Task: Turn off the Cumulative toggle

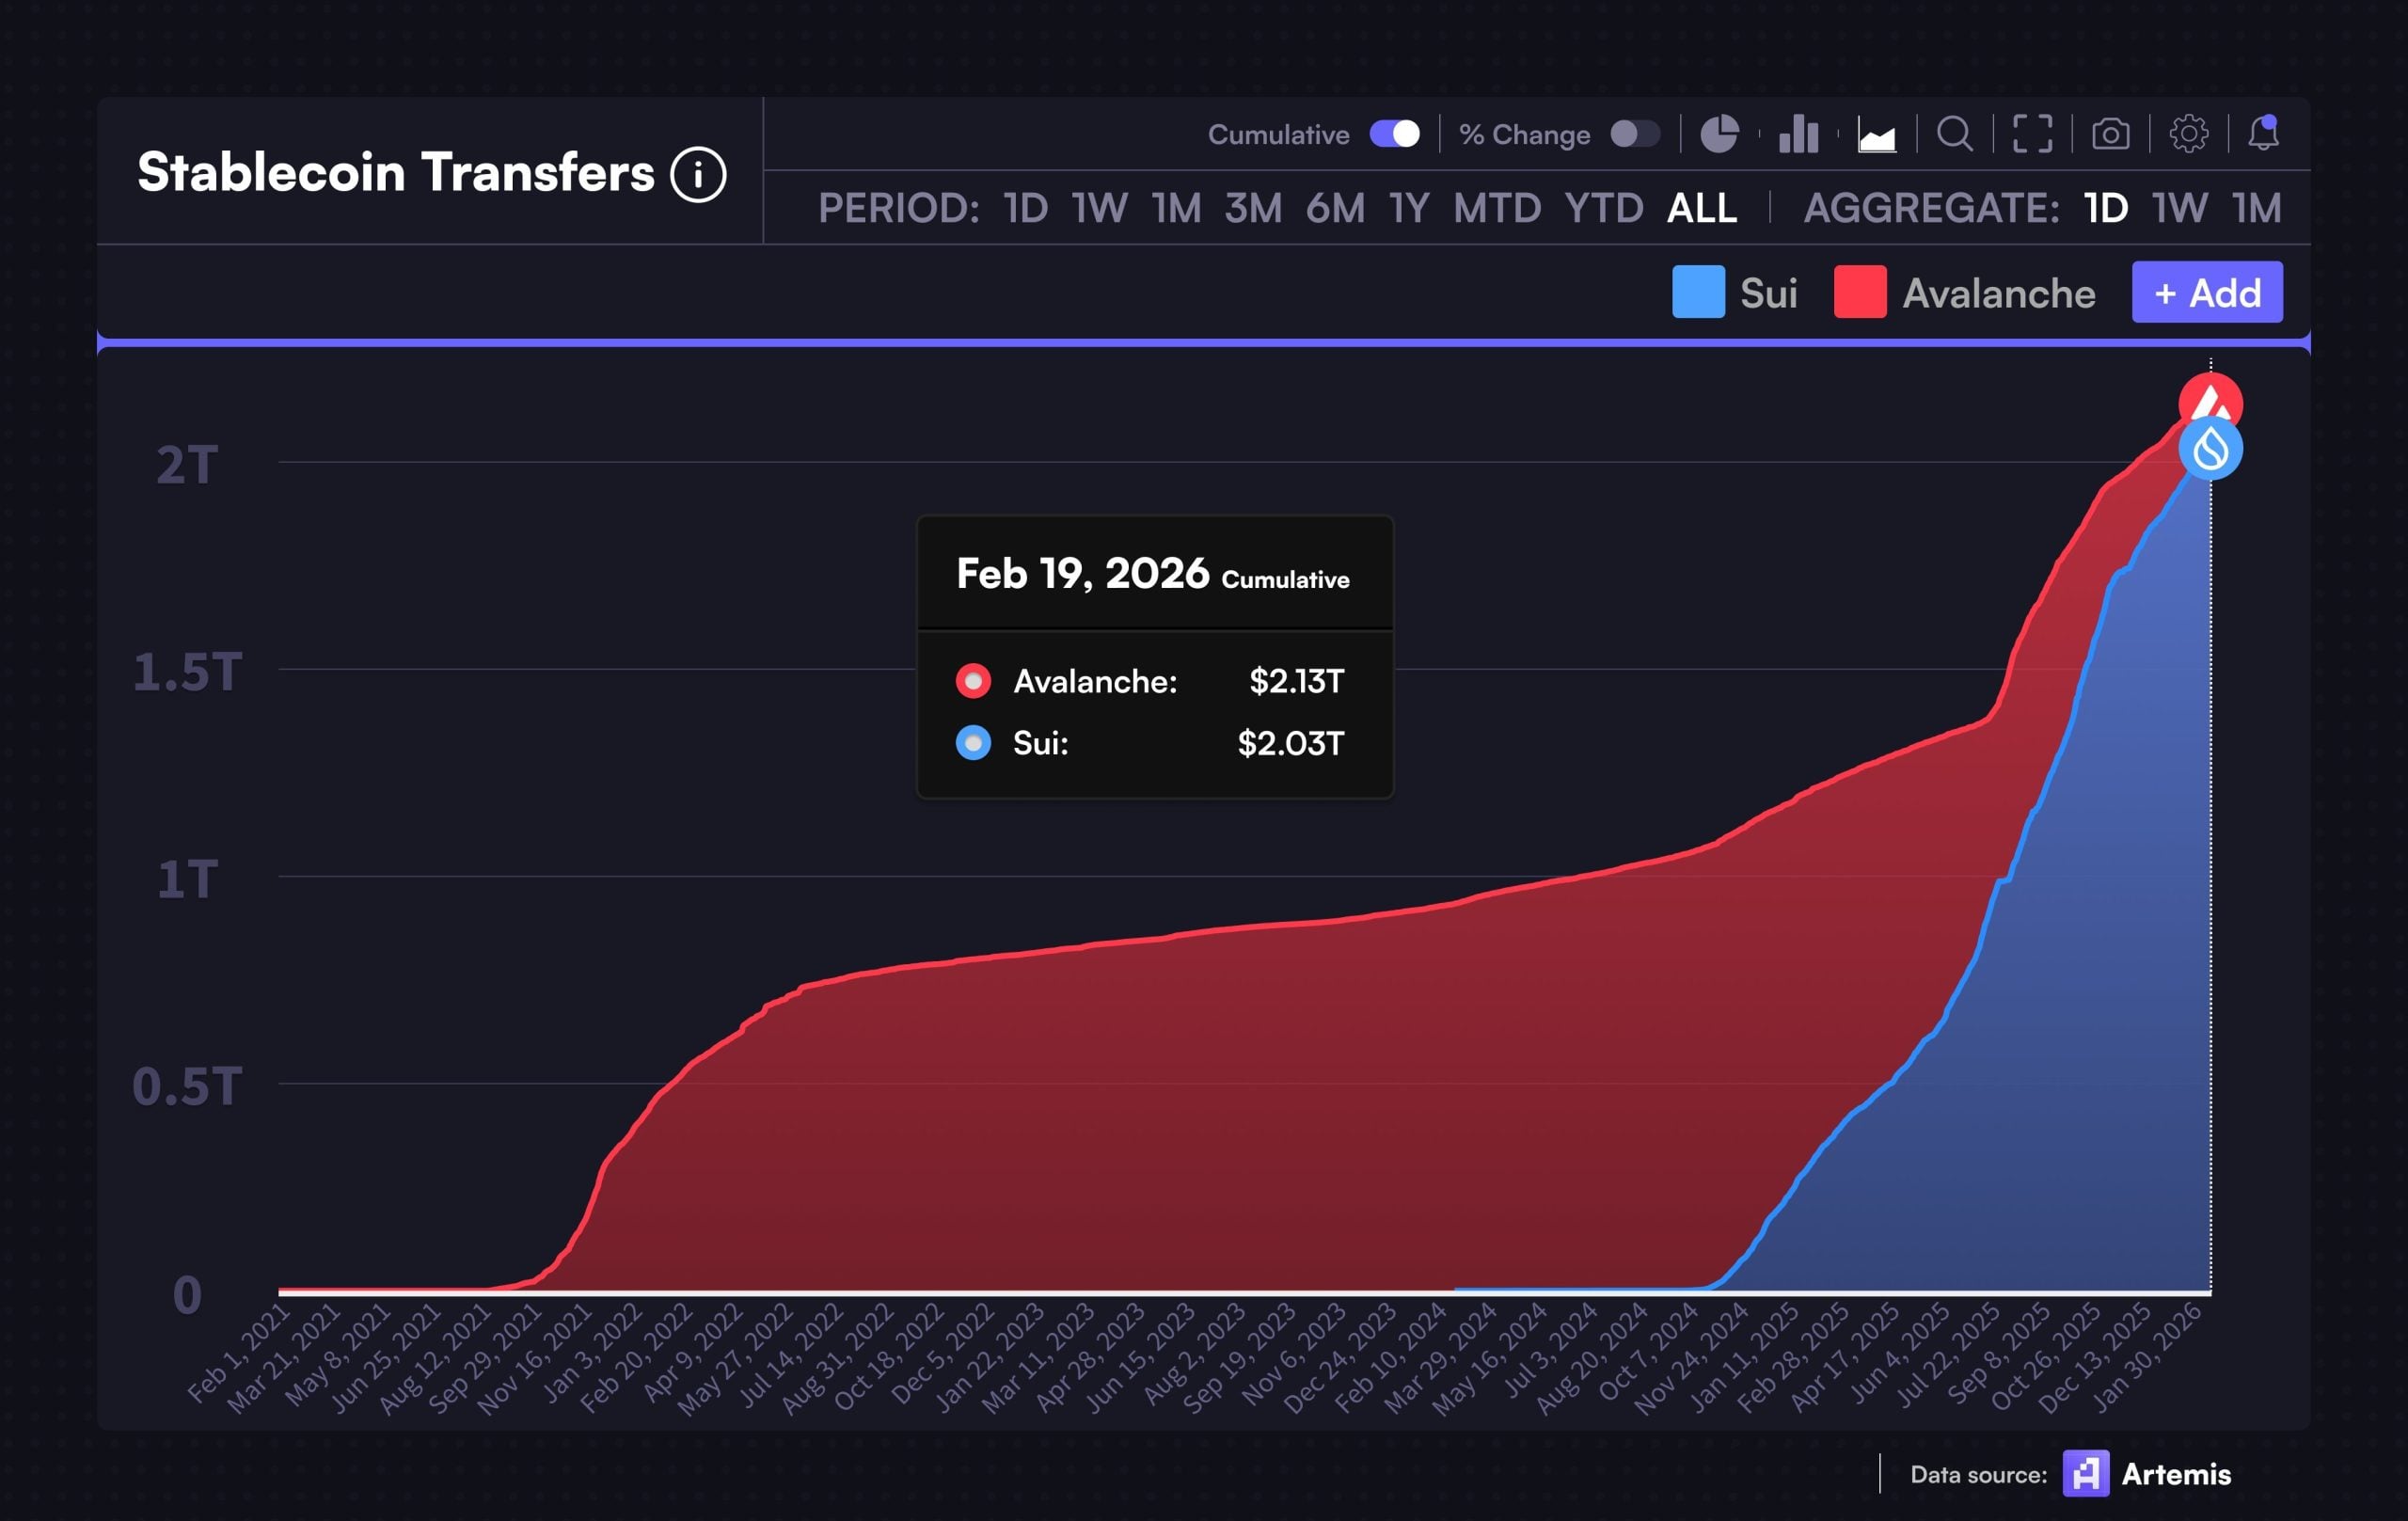Action: tap(1394, 134)
